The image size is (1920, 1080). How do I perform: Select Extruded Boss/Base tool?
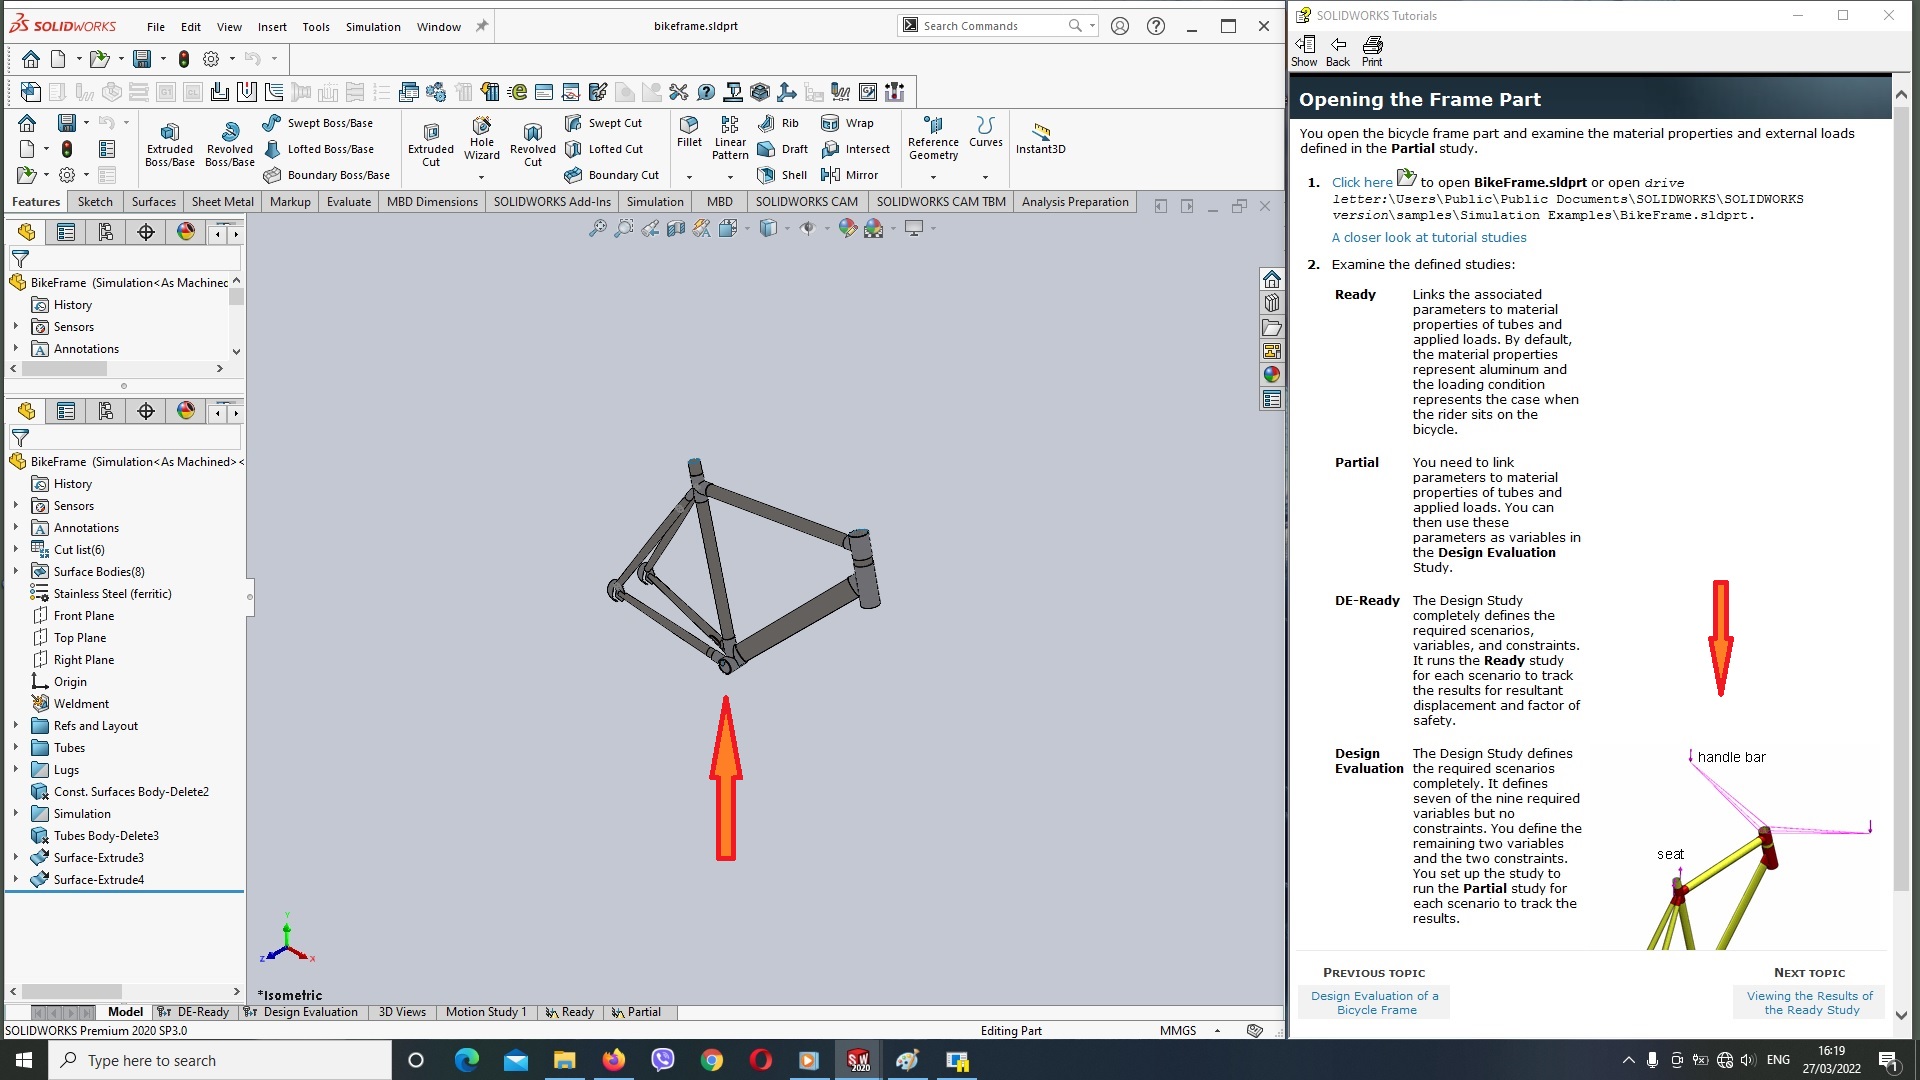[170, 144]
